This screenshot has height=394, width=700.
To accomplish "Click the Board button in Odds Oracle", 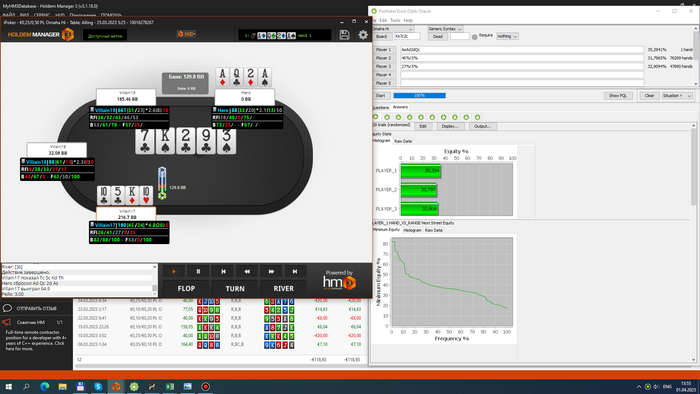I will pyautogui.click(x=381, y=36).
